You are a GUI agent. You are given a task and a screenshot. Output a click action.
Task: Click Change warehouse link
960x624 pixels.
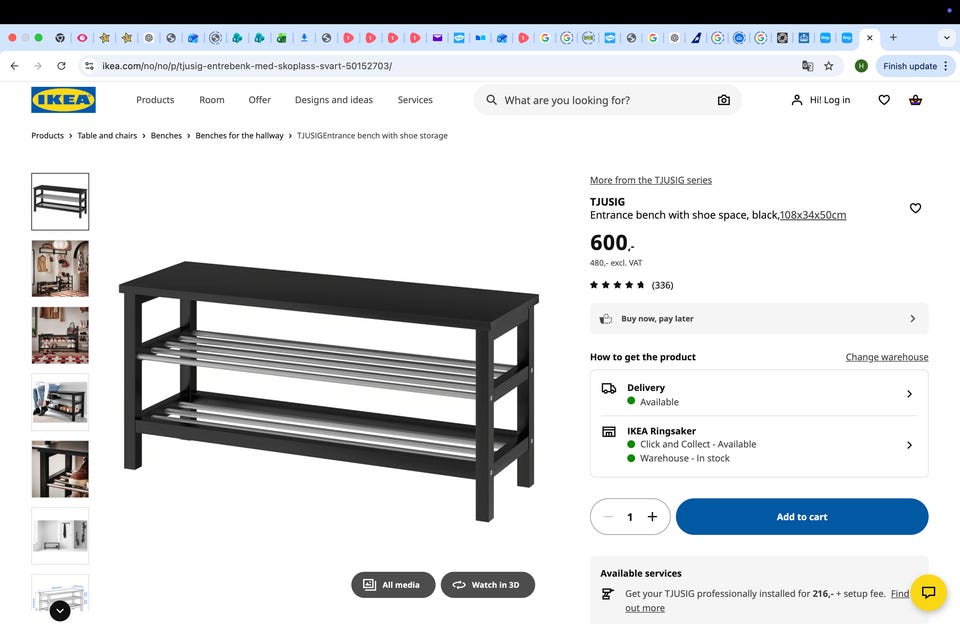(x=887, y=357)
